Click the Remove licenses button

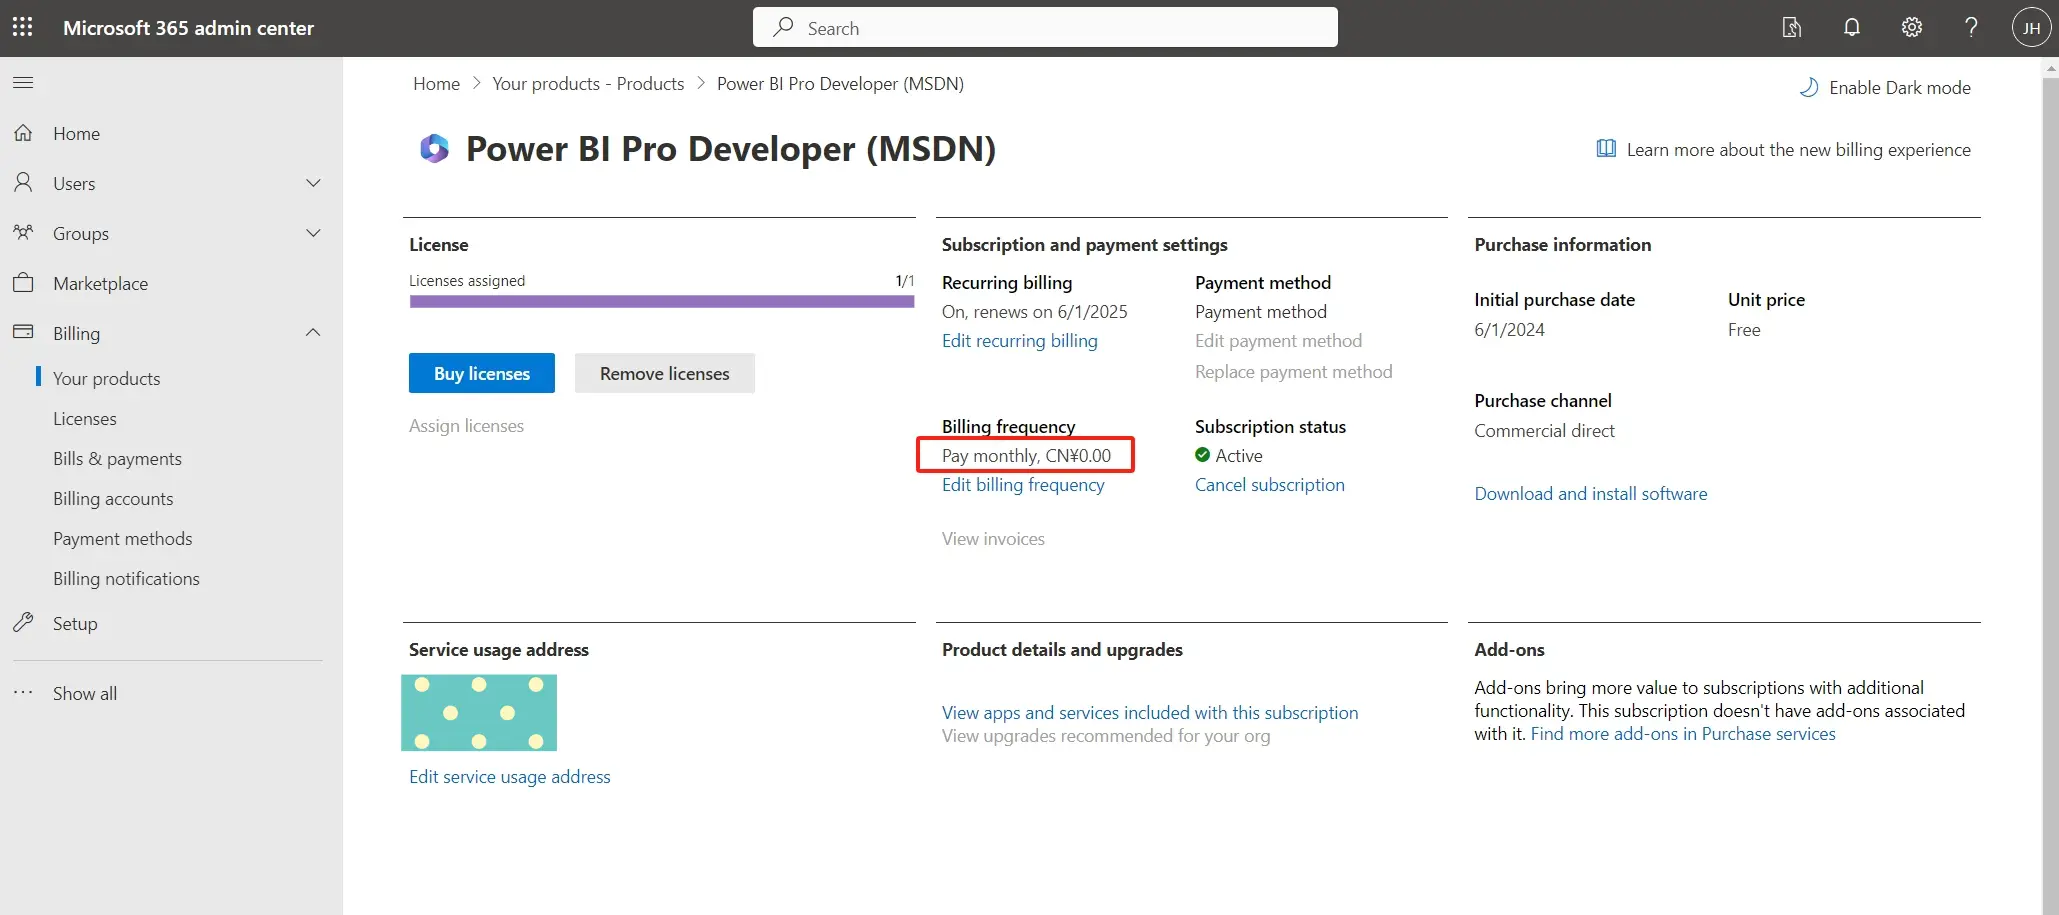coord(664,373)
